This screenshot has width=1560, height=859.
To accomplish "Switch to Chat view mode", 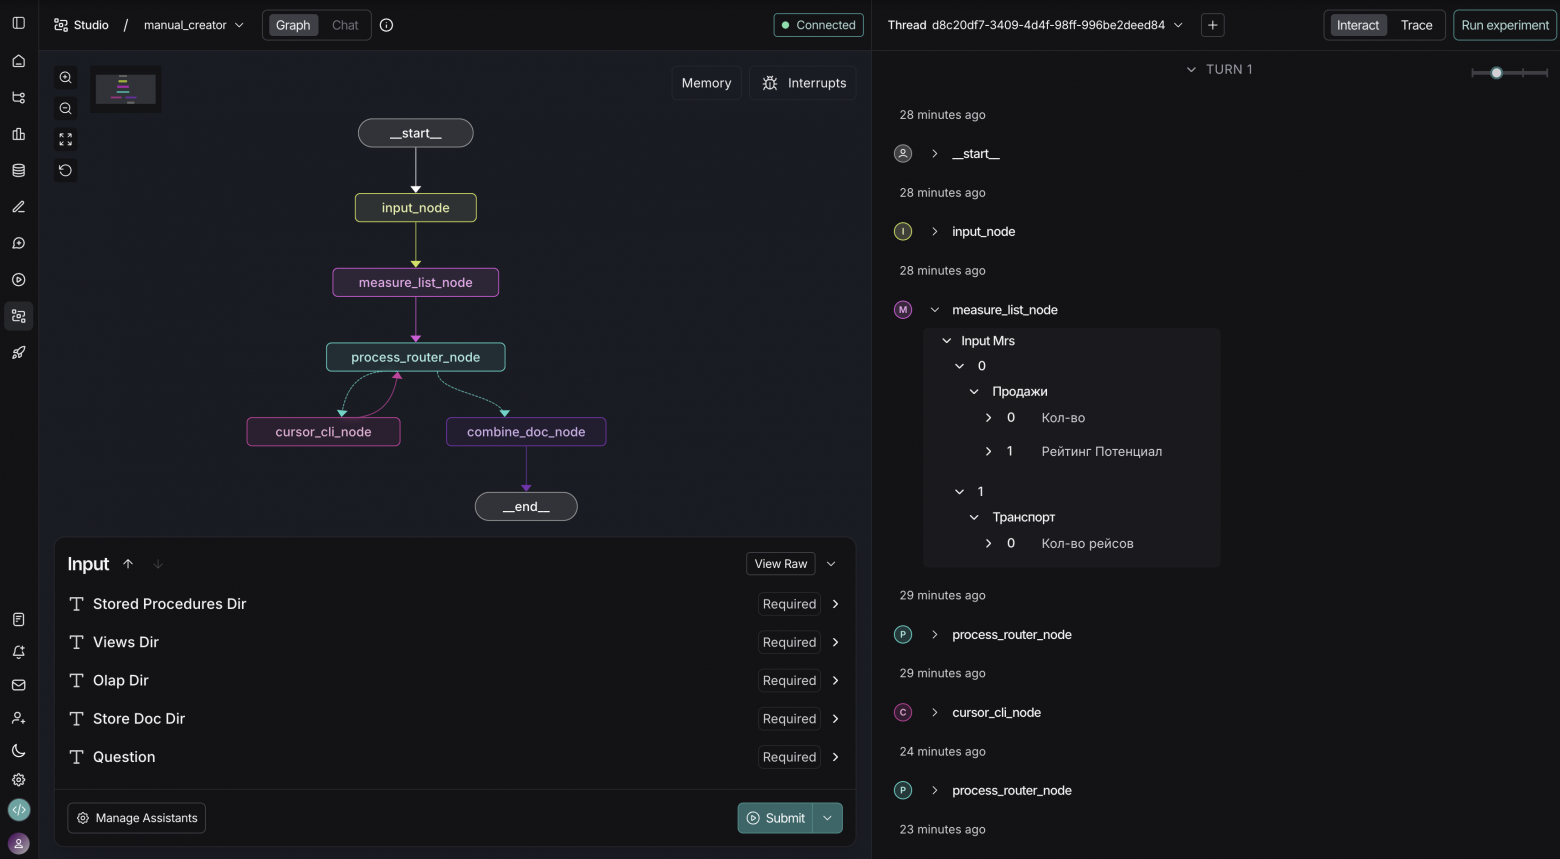I will 345,25.
